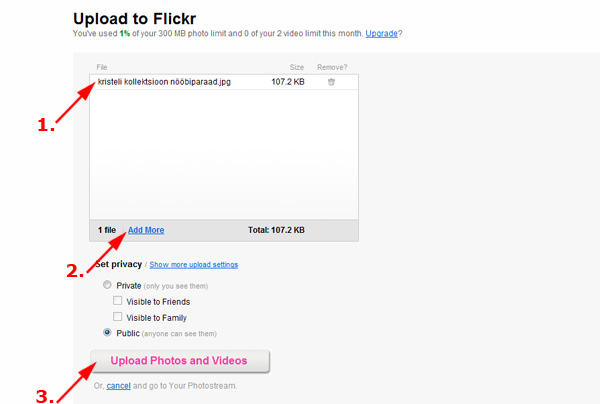Click the Size column header
The height and width of the screenshot is (404, 600).
pos(296,67)
